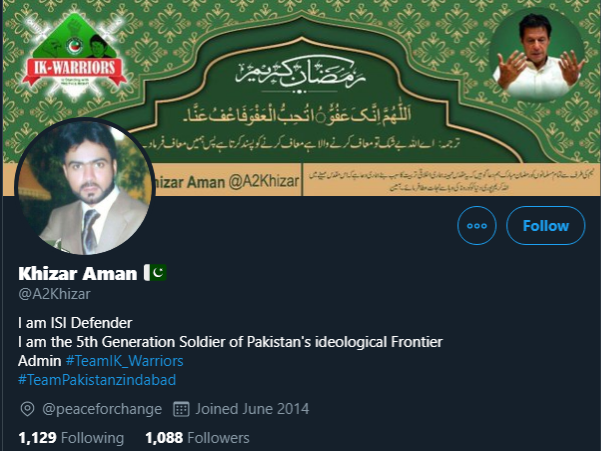The width and height of the screenshot is (601, 451).
Task: Click the Follow button
Action: coord(545,225)
